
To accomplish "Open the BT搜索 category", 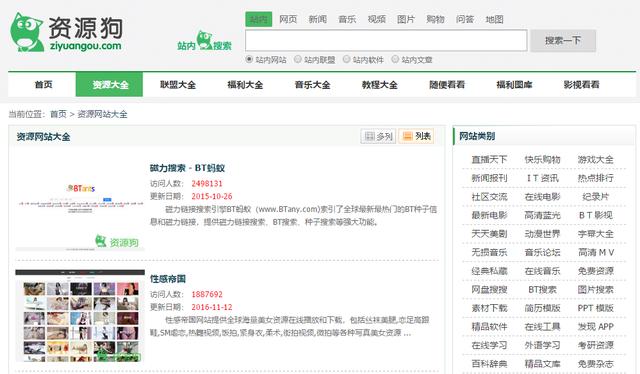I will tap(542, 289).
